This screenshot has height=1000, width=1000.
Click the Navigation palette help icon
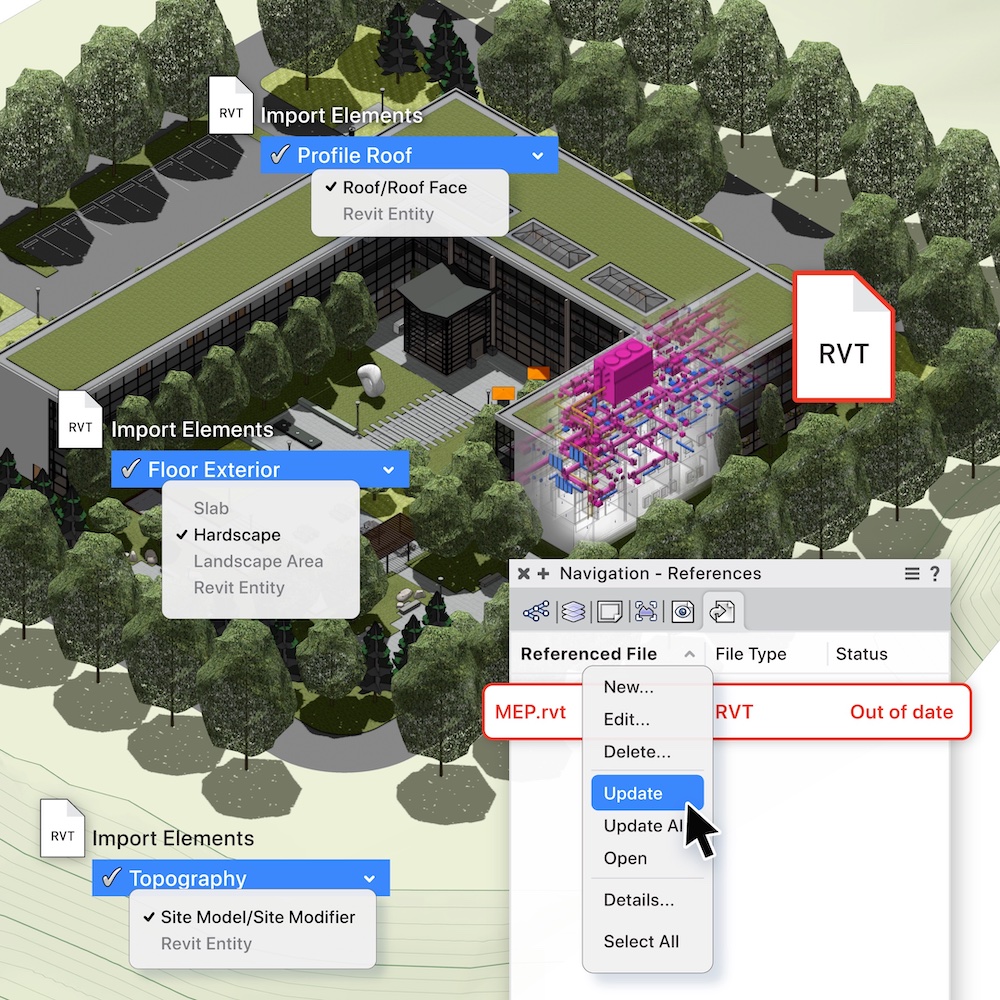tap(934, 573)
